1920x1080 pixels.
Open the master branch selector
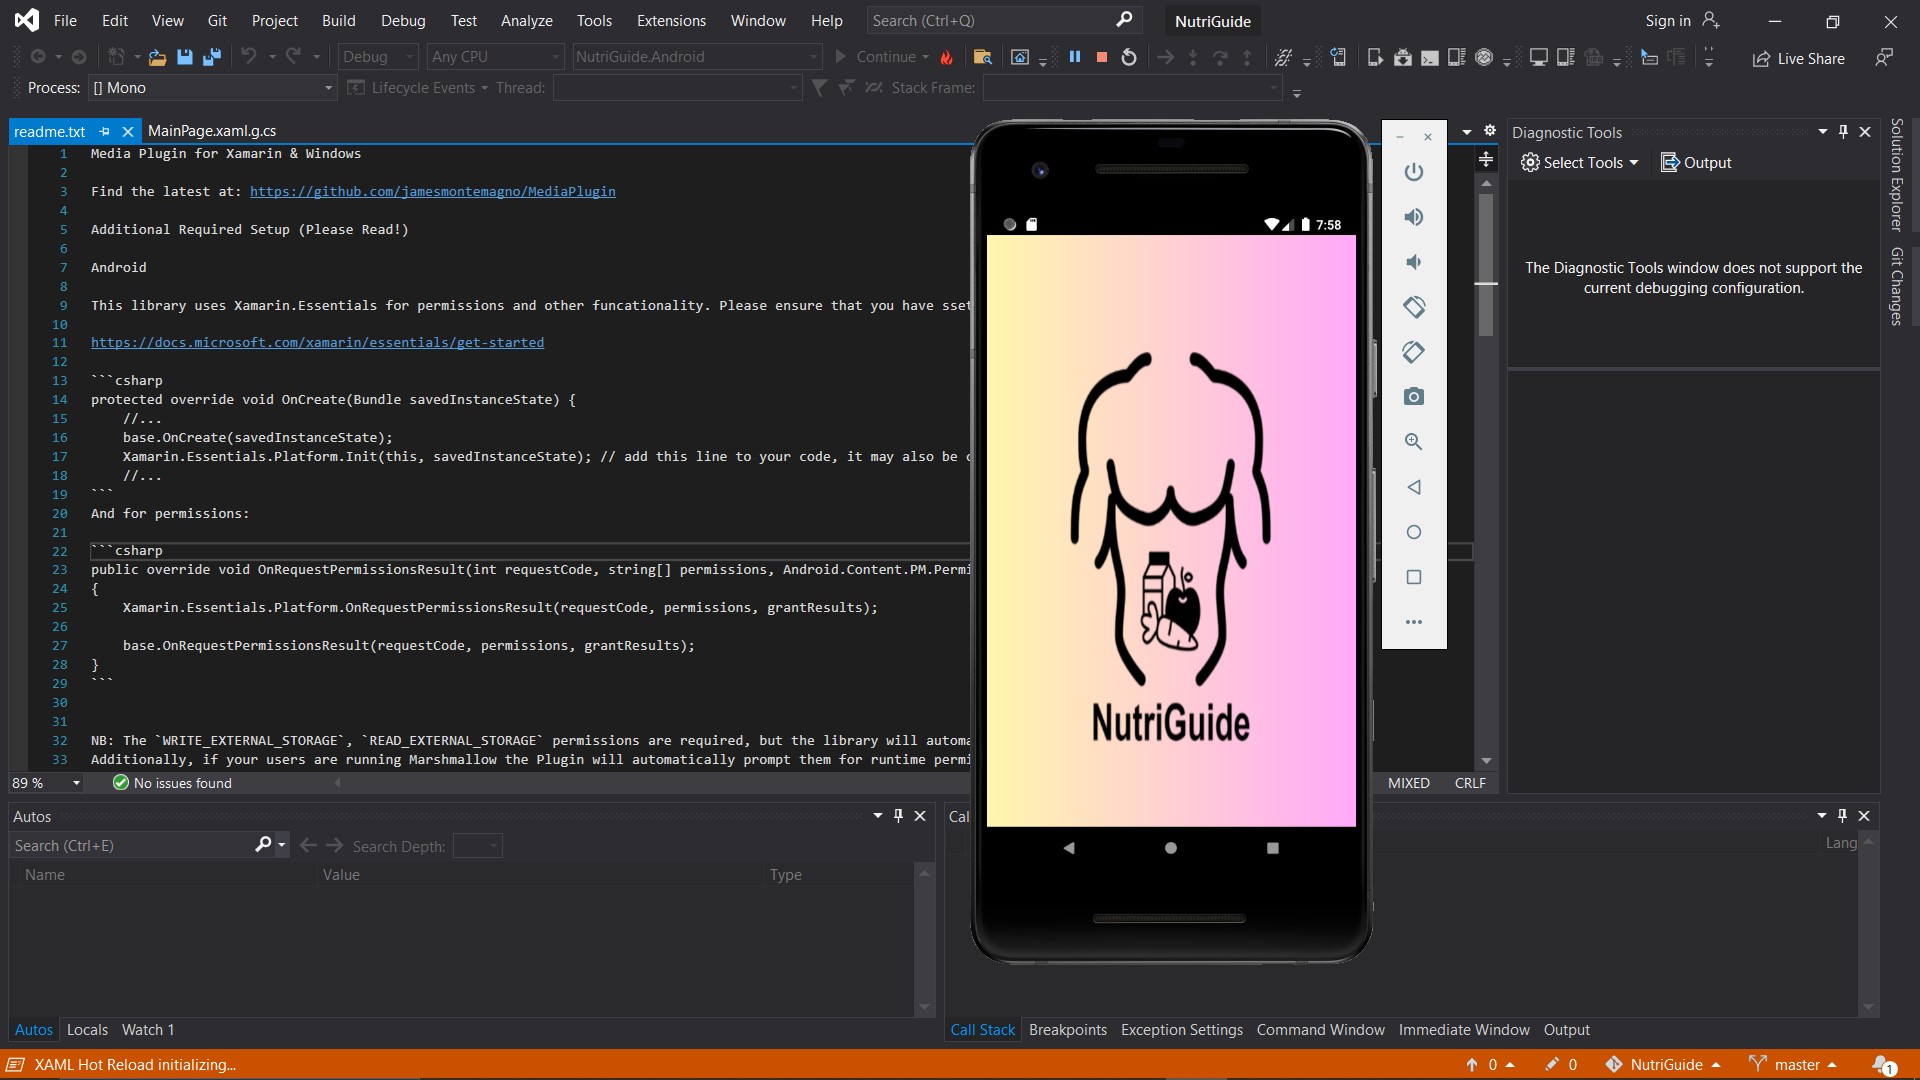(x=1794, y=1065)
